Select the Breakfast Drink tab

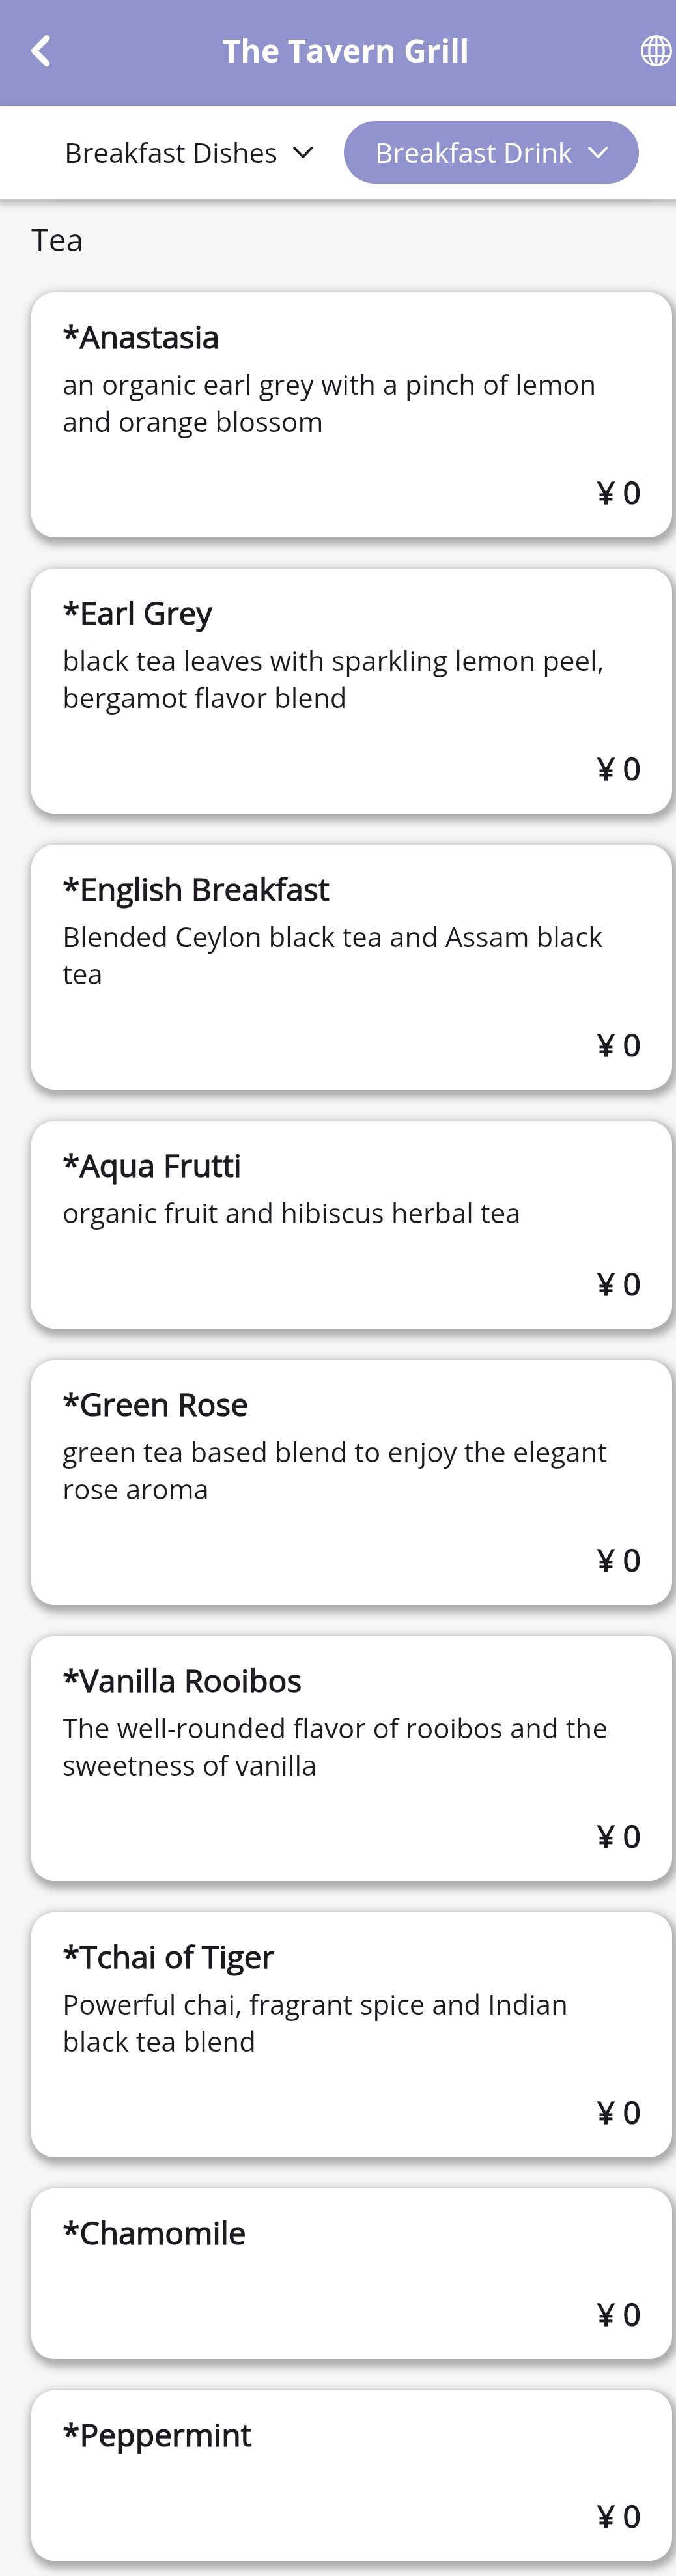(x=473, y=153)
